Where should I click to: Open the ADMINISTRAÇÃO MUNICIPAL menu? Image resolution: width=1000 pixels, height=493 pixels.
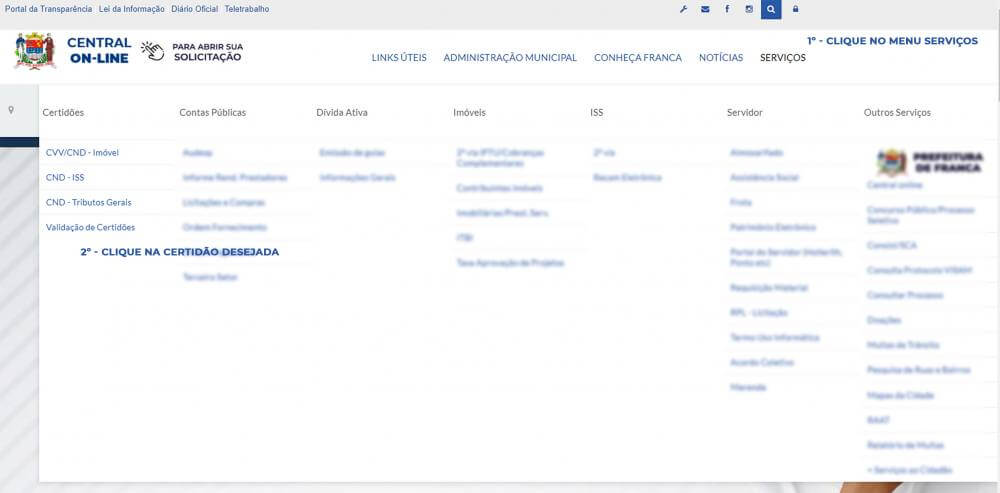(x=510, y=57)
